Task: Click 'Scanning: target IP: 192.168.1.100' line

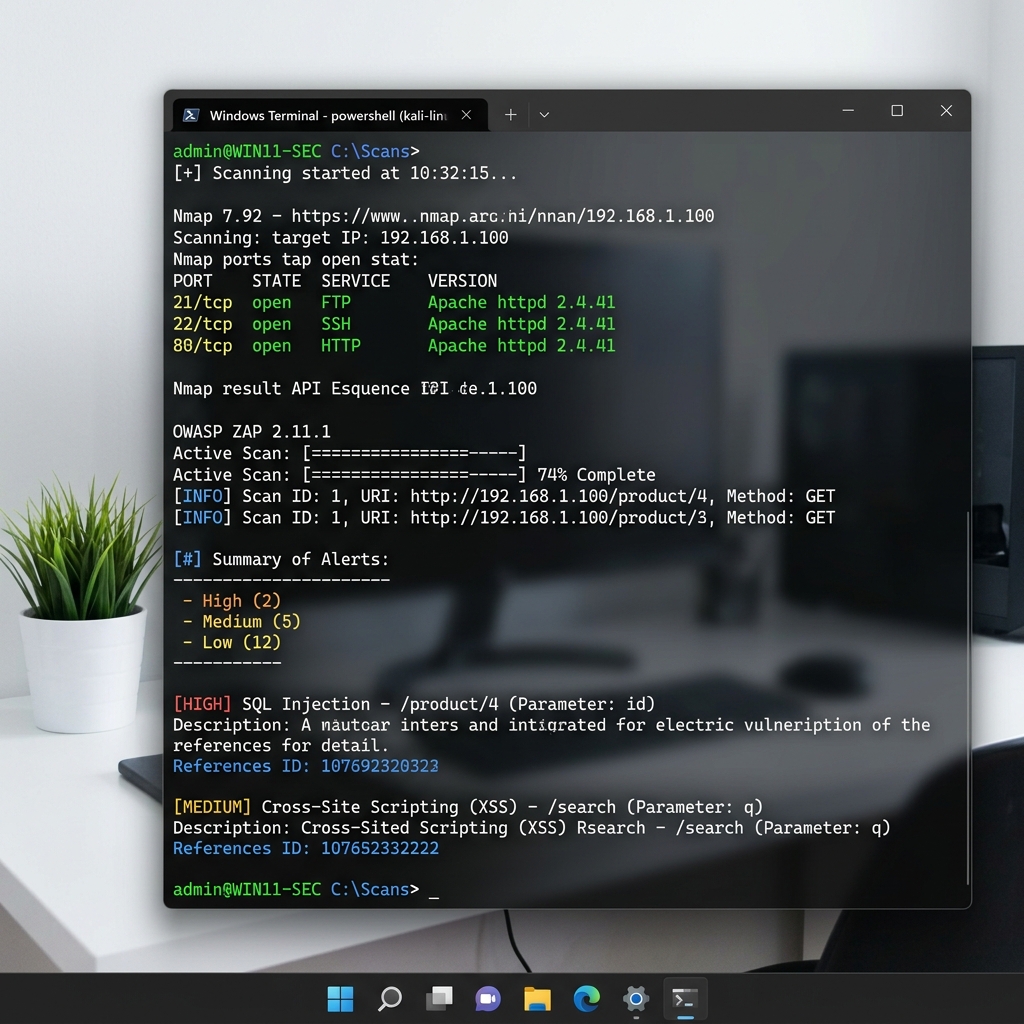Action: coord(340,238)
